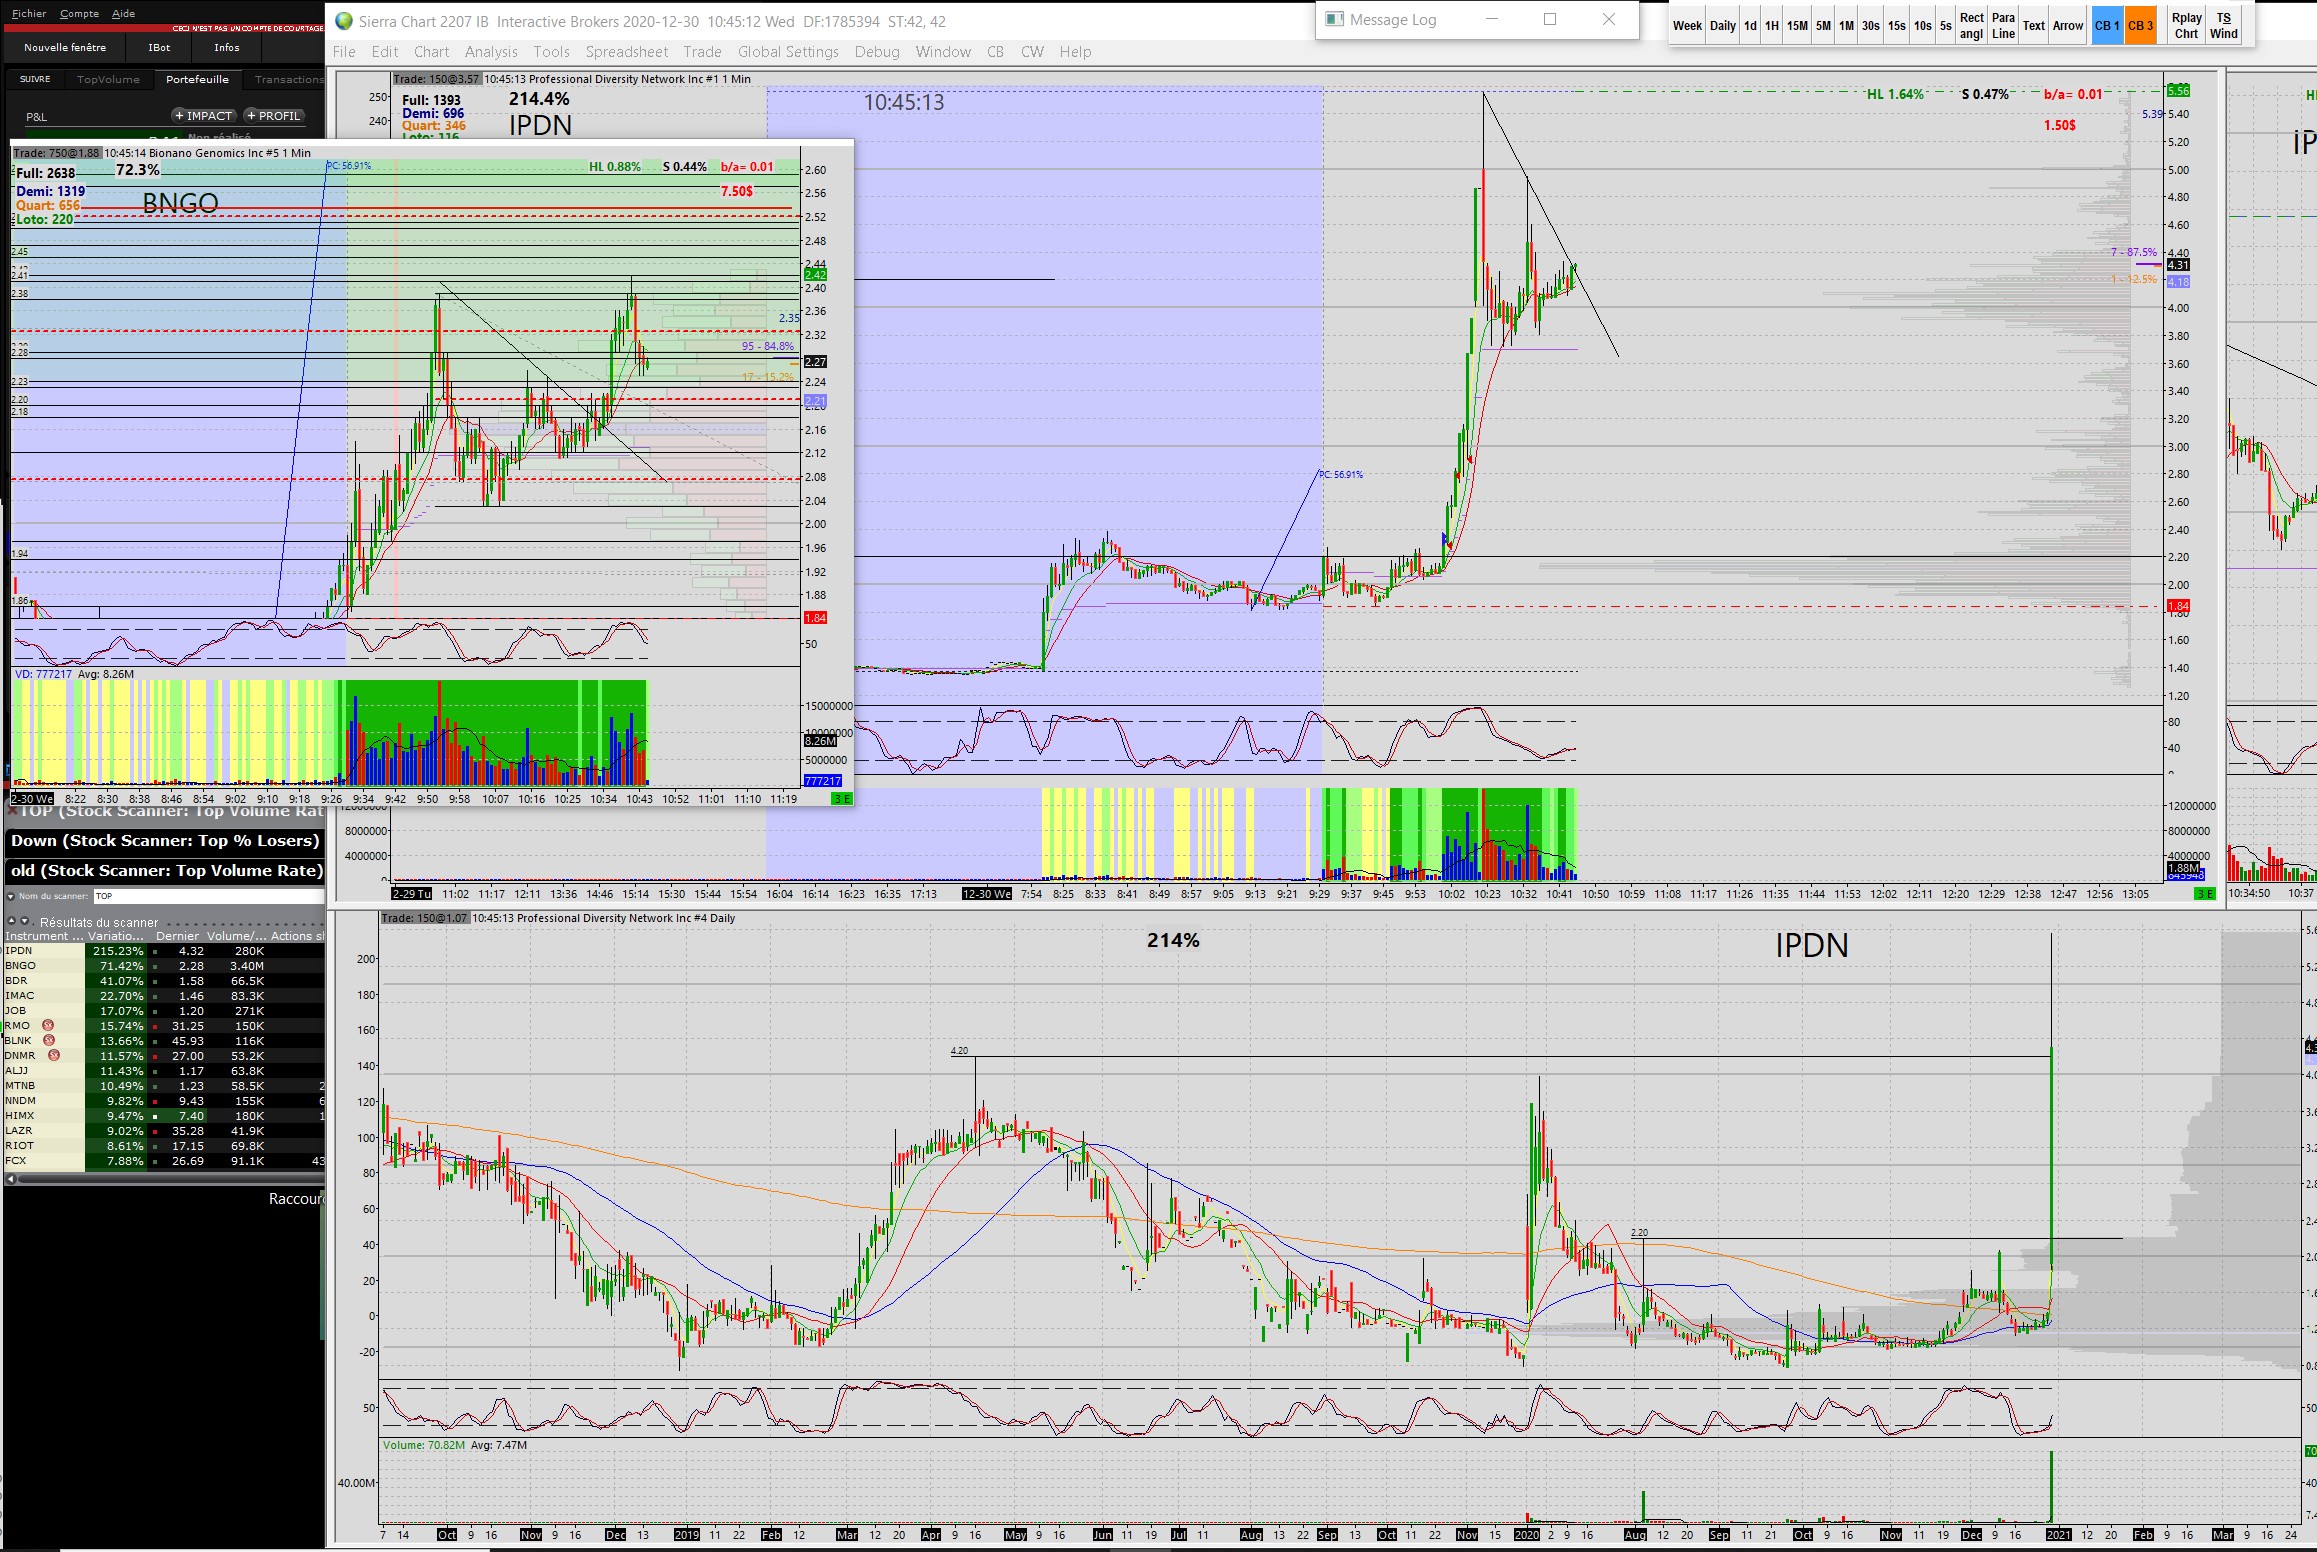2317x1552 pixels.
Task: Open the Replay Chart control
Action: (2186, 26)
